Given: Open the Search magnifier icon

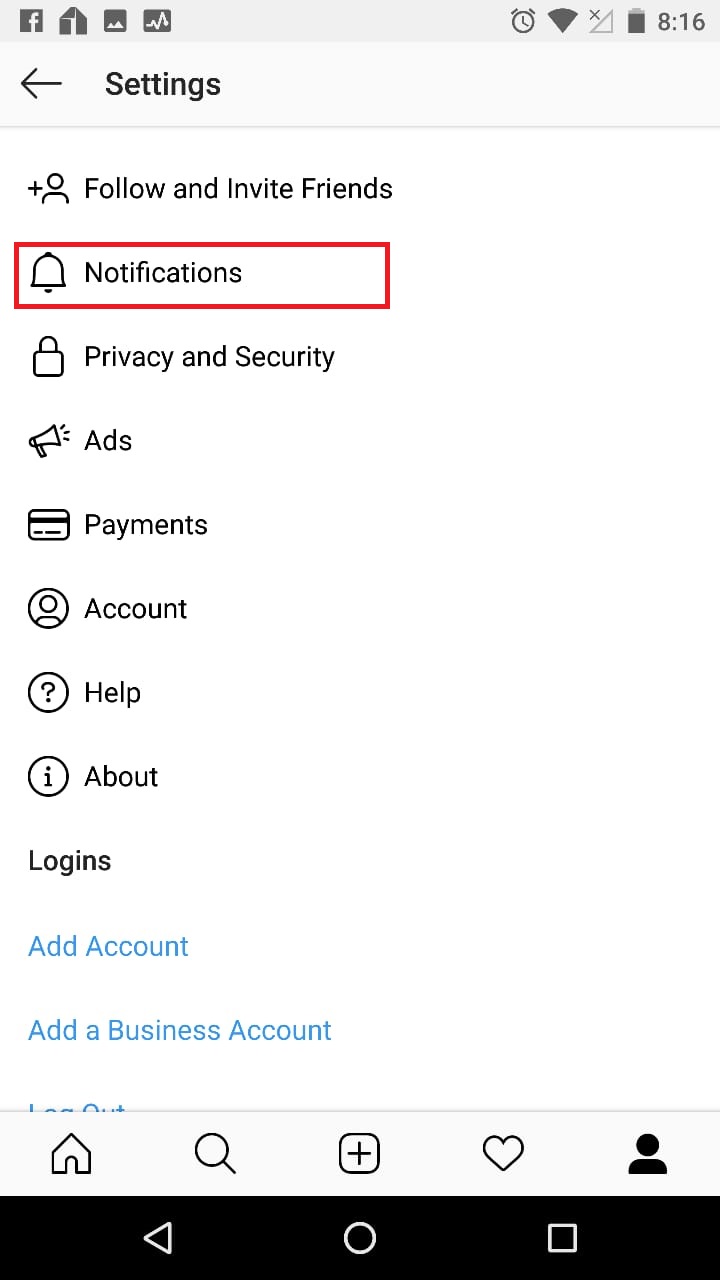Looking at the screenshot, I should click(215, 1154).
